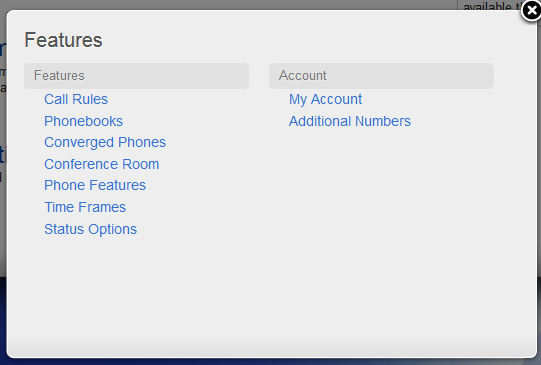This screenshot has height=365, width=541.
Task: Open the Phonebooks link
Action: click(83, 121)
